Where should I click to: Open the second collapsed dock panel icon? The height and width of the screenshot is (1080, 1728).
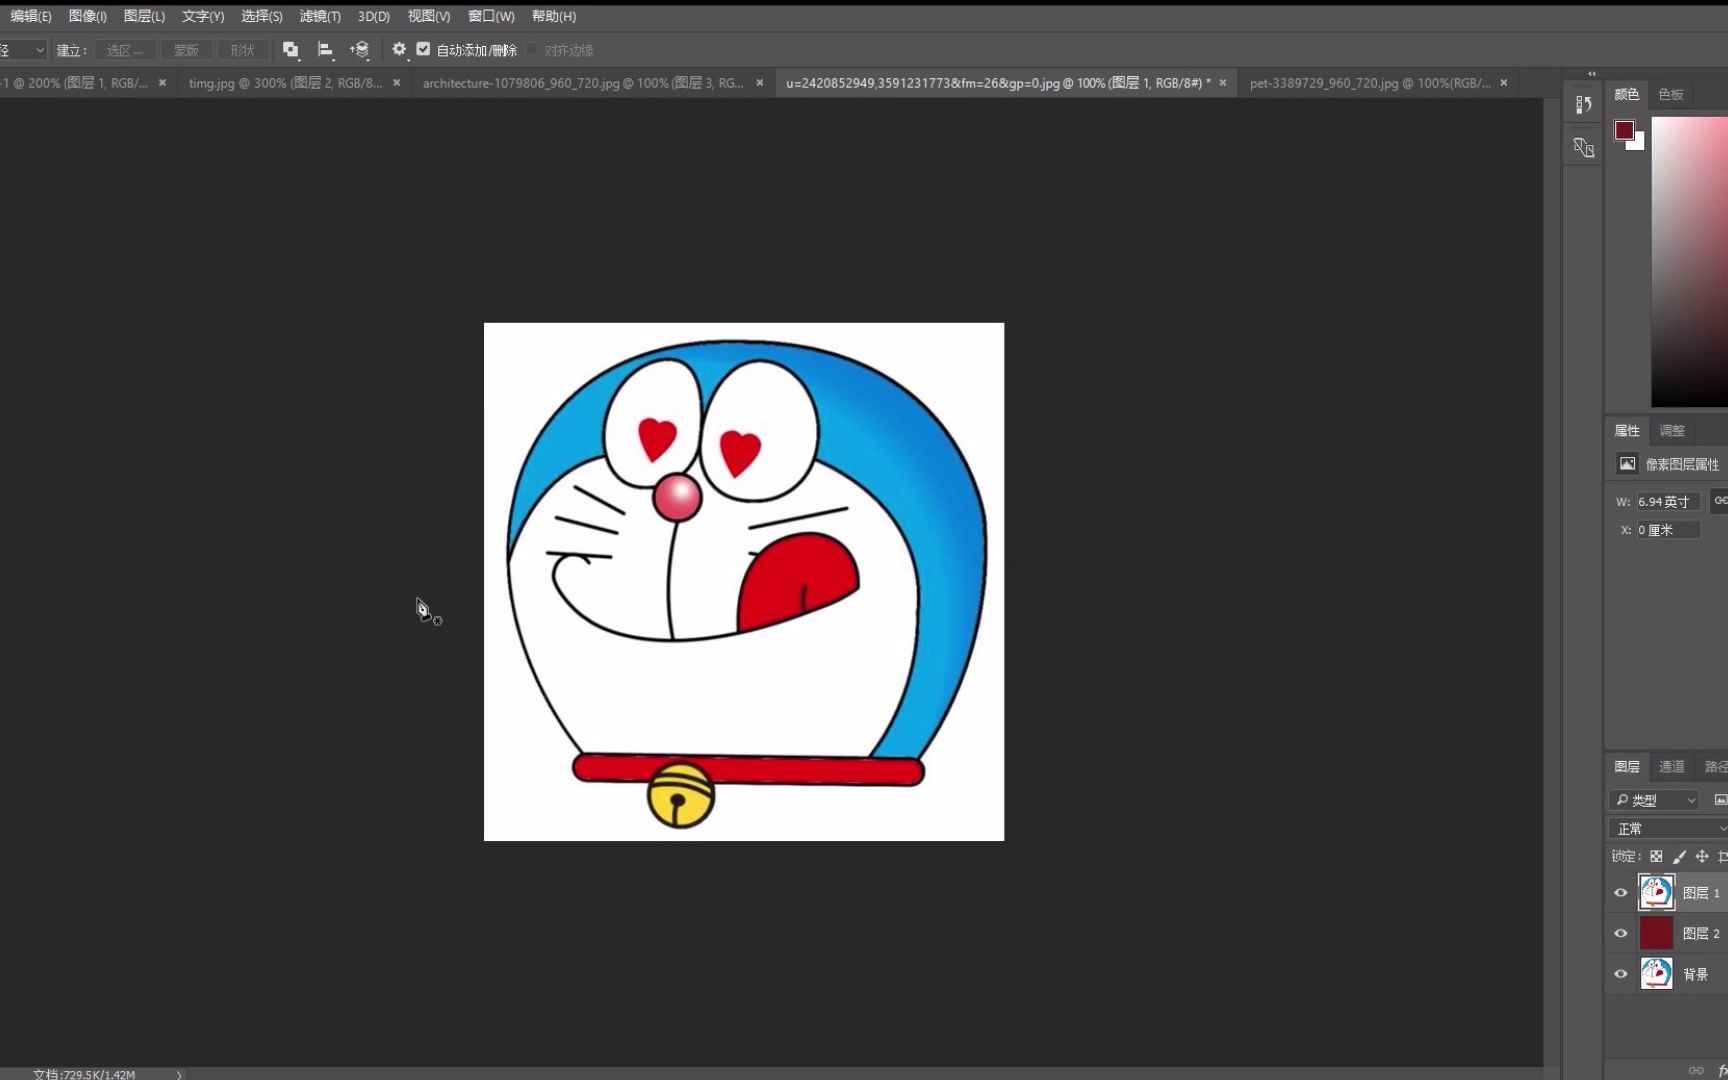[1583, 148]
